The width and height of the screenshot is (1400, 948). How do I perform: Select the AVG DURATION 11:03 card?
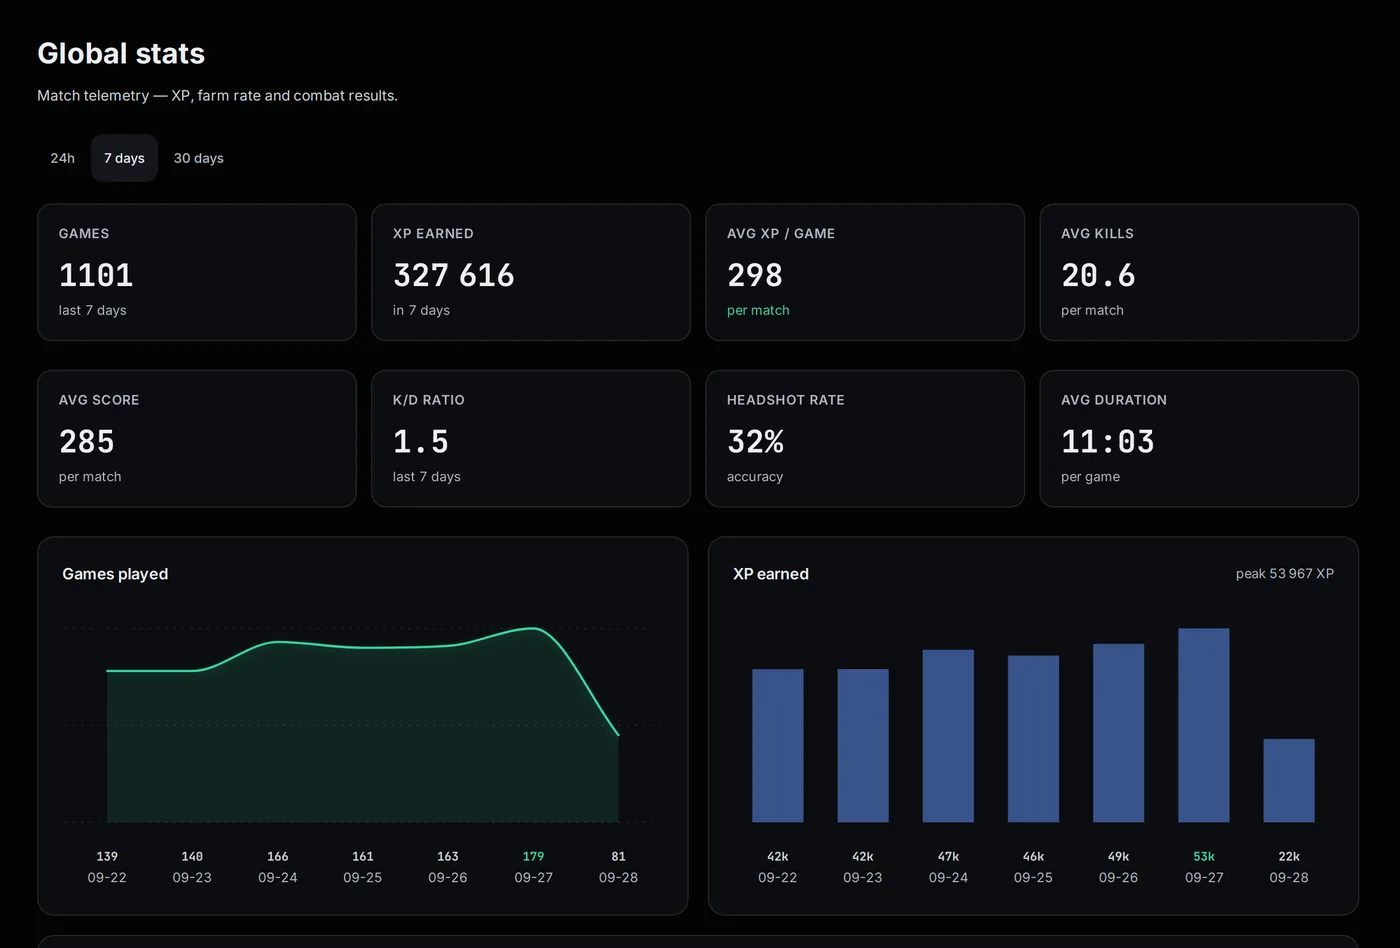coord(1199,438)
